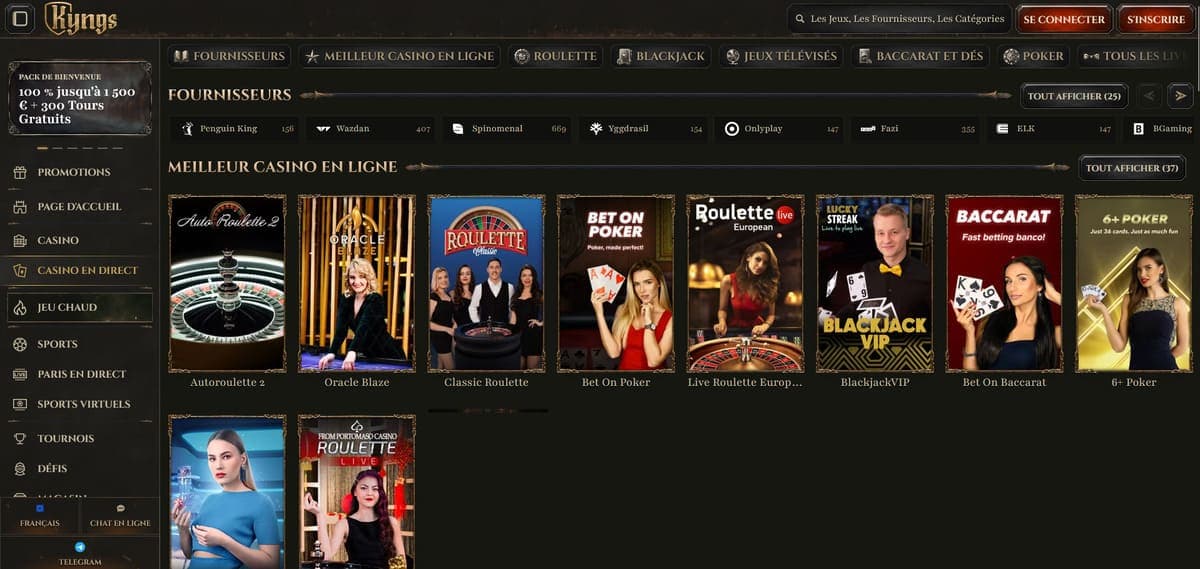Go to previous providers with left arrow
This screenshot has height=569, width=1200.
[x=1149, y=96]
